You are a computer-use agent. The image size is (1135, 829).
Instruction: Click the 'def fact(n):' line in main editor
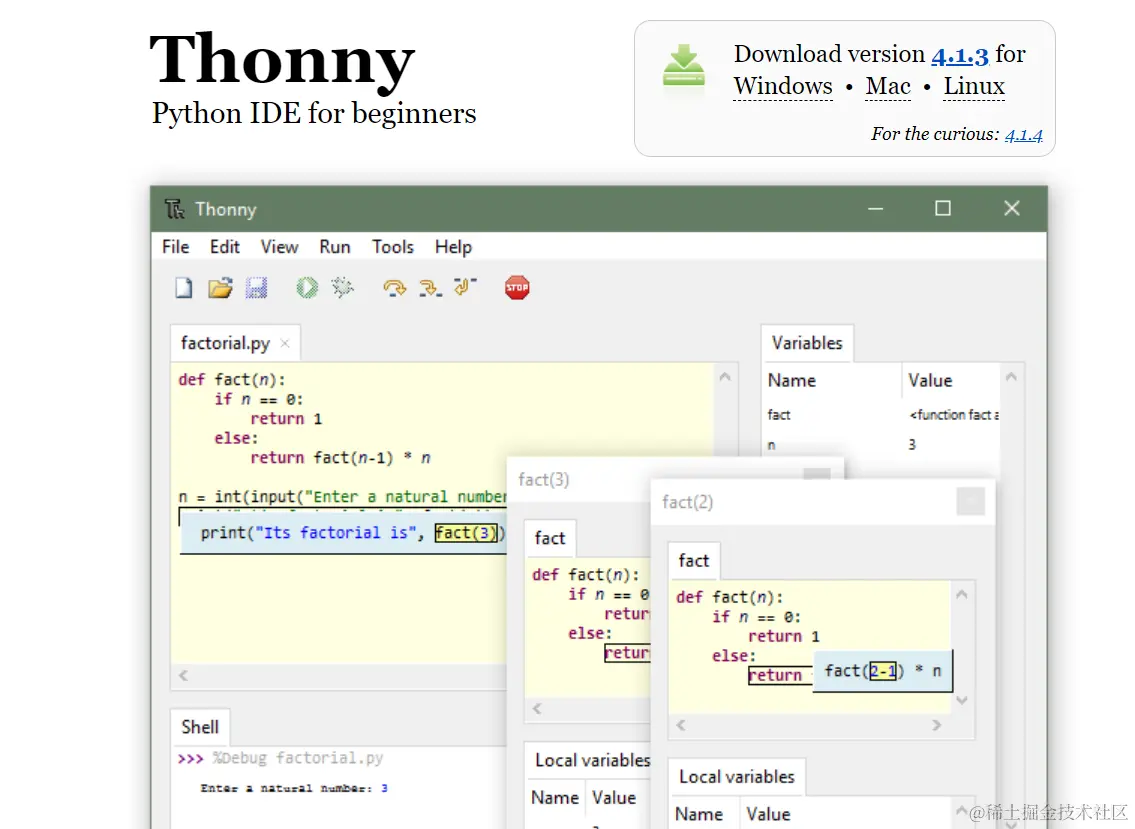[232, 379]
